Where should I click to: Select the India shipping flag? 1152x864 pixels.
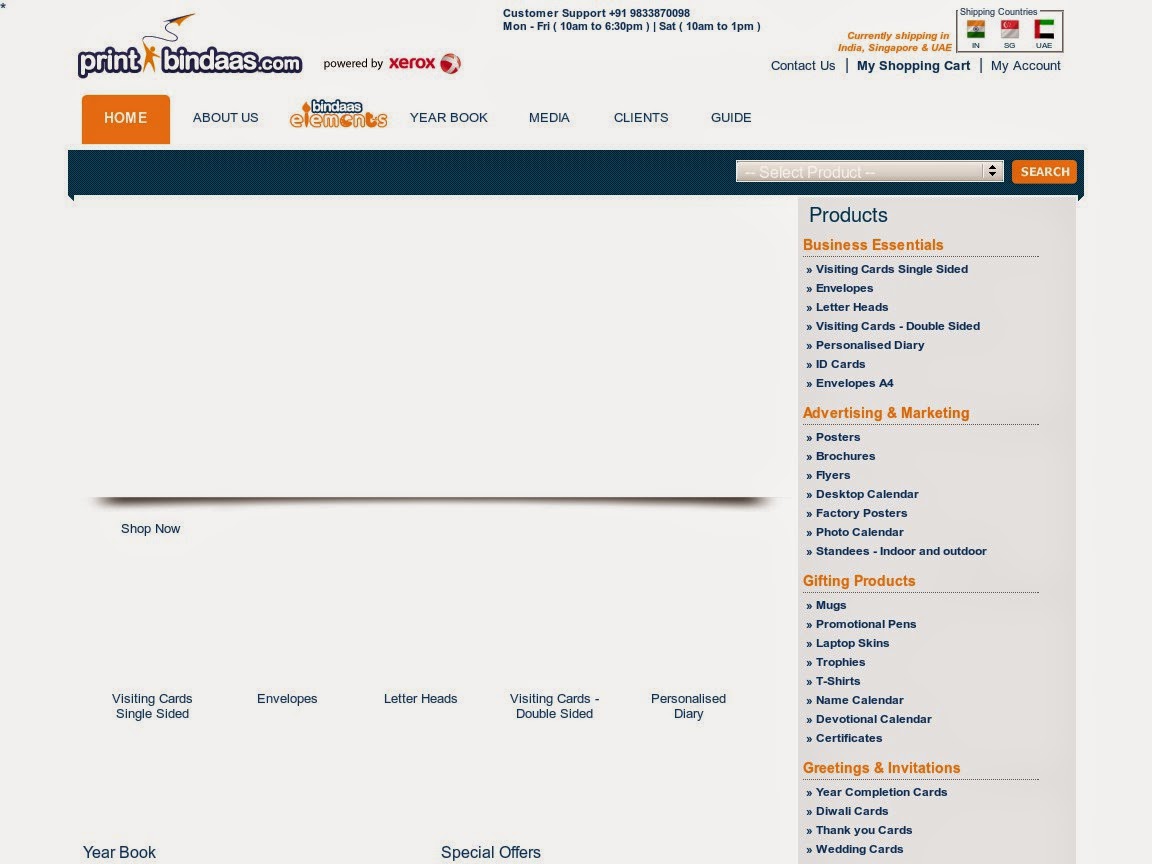(x=976, y=30)
